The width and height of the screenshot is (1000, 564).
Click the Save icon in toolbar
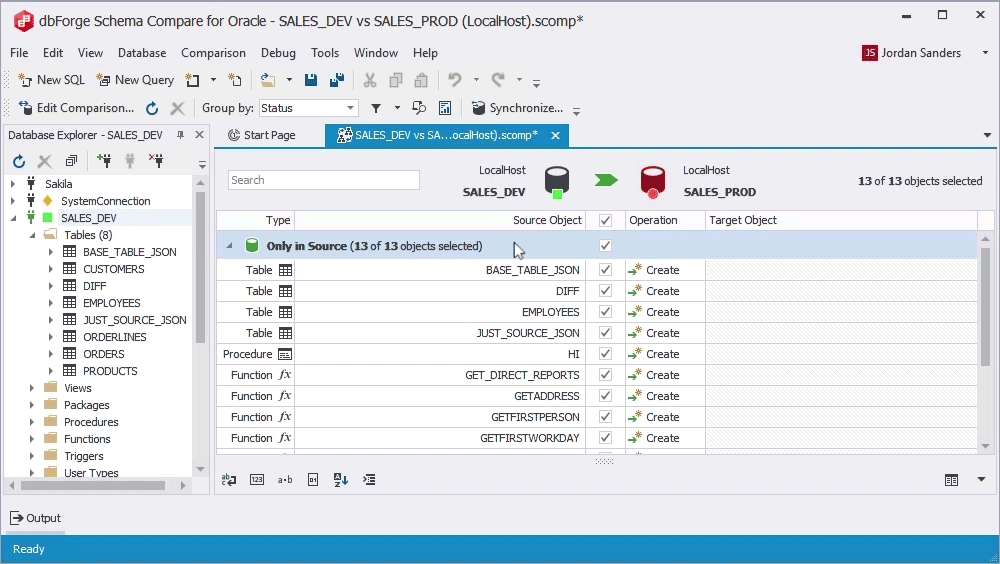tap(311, 80)
